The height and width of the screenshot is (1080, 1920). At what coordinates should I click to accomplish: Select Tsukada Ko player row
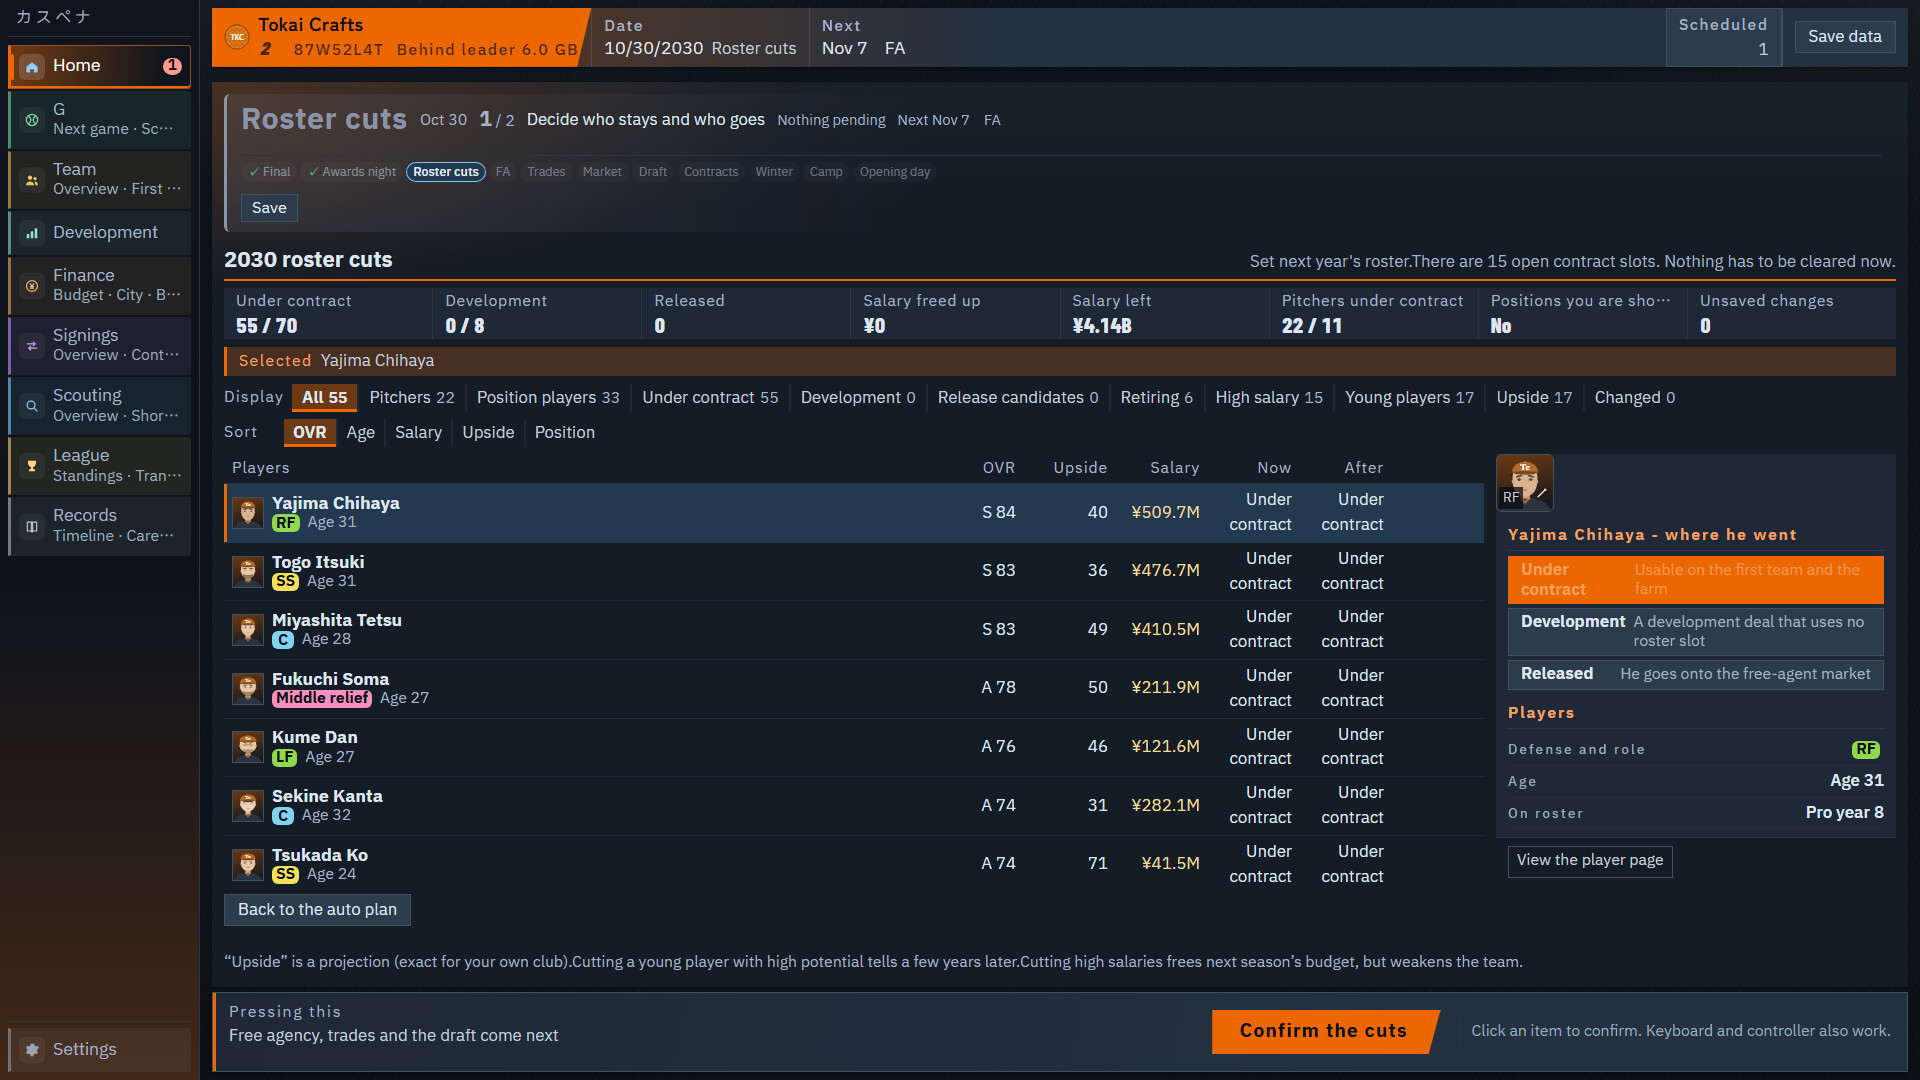(853, 864)
